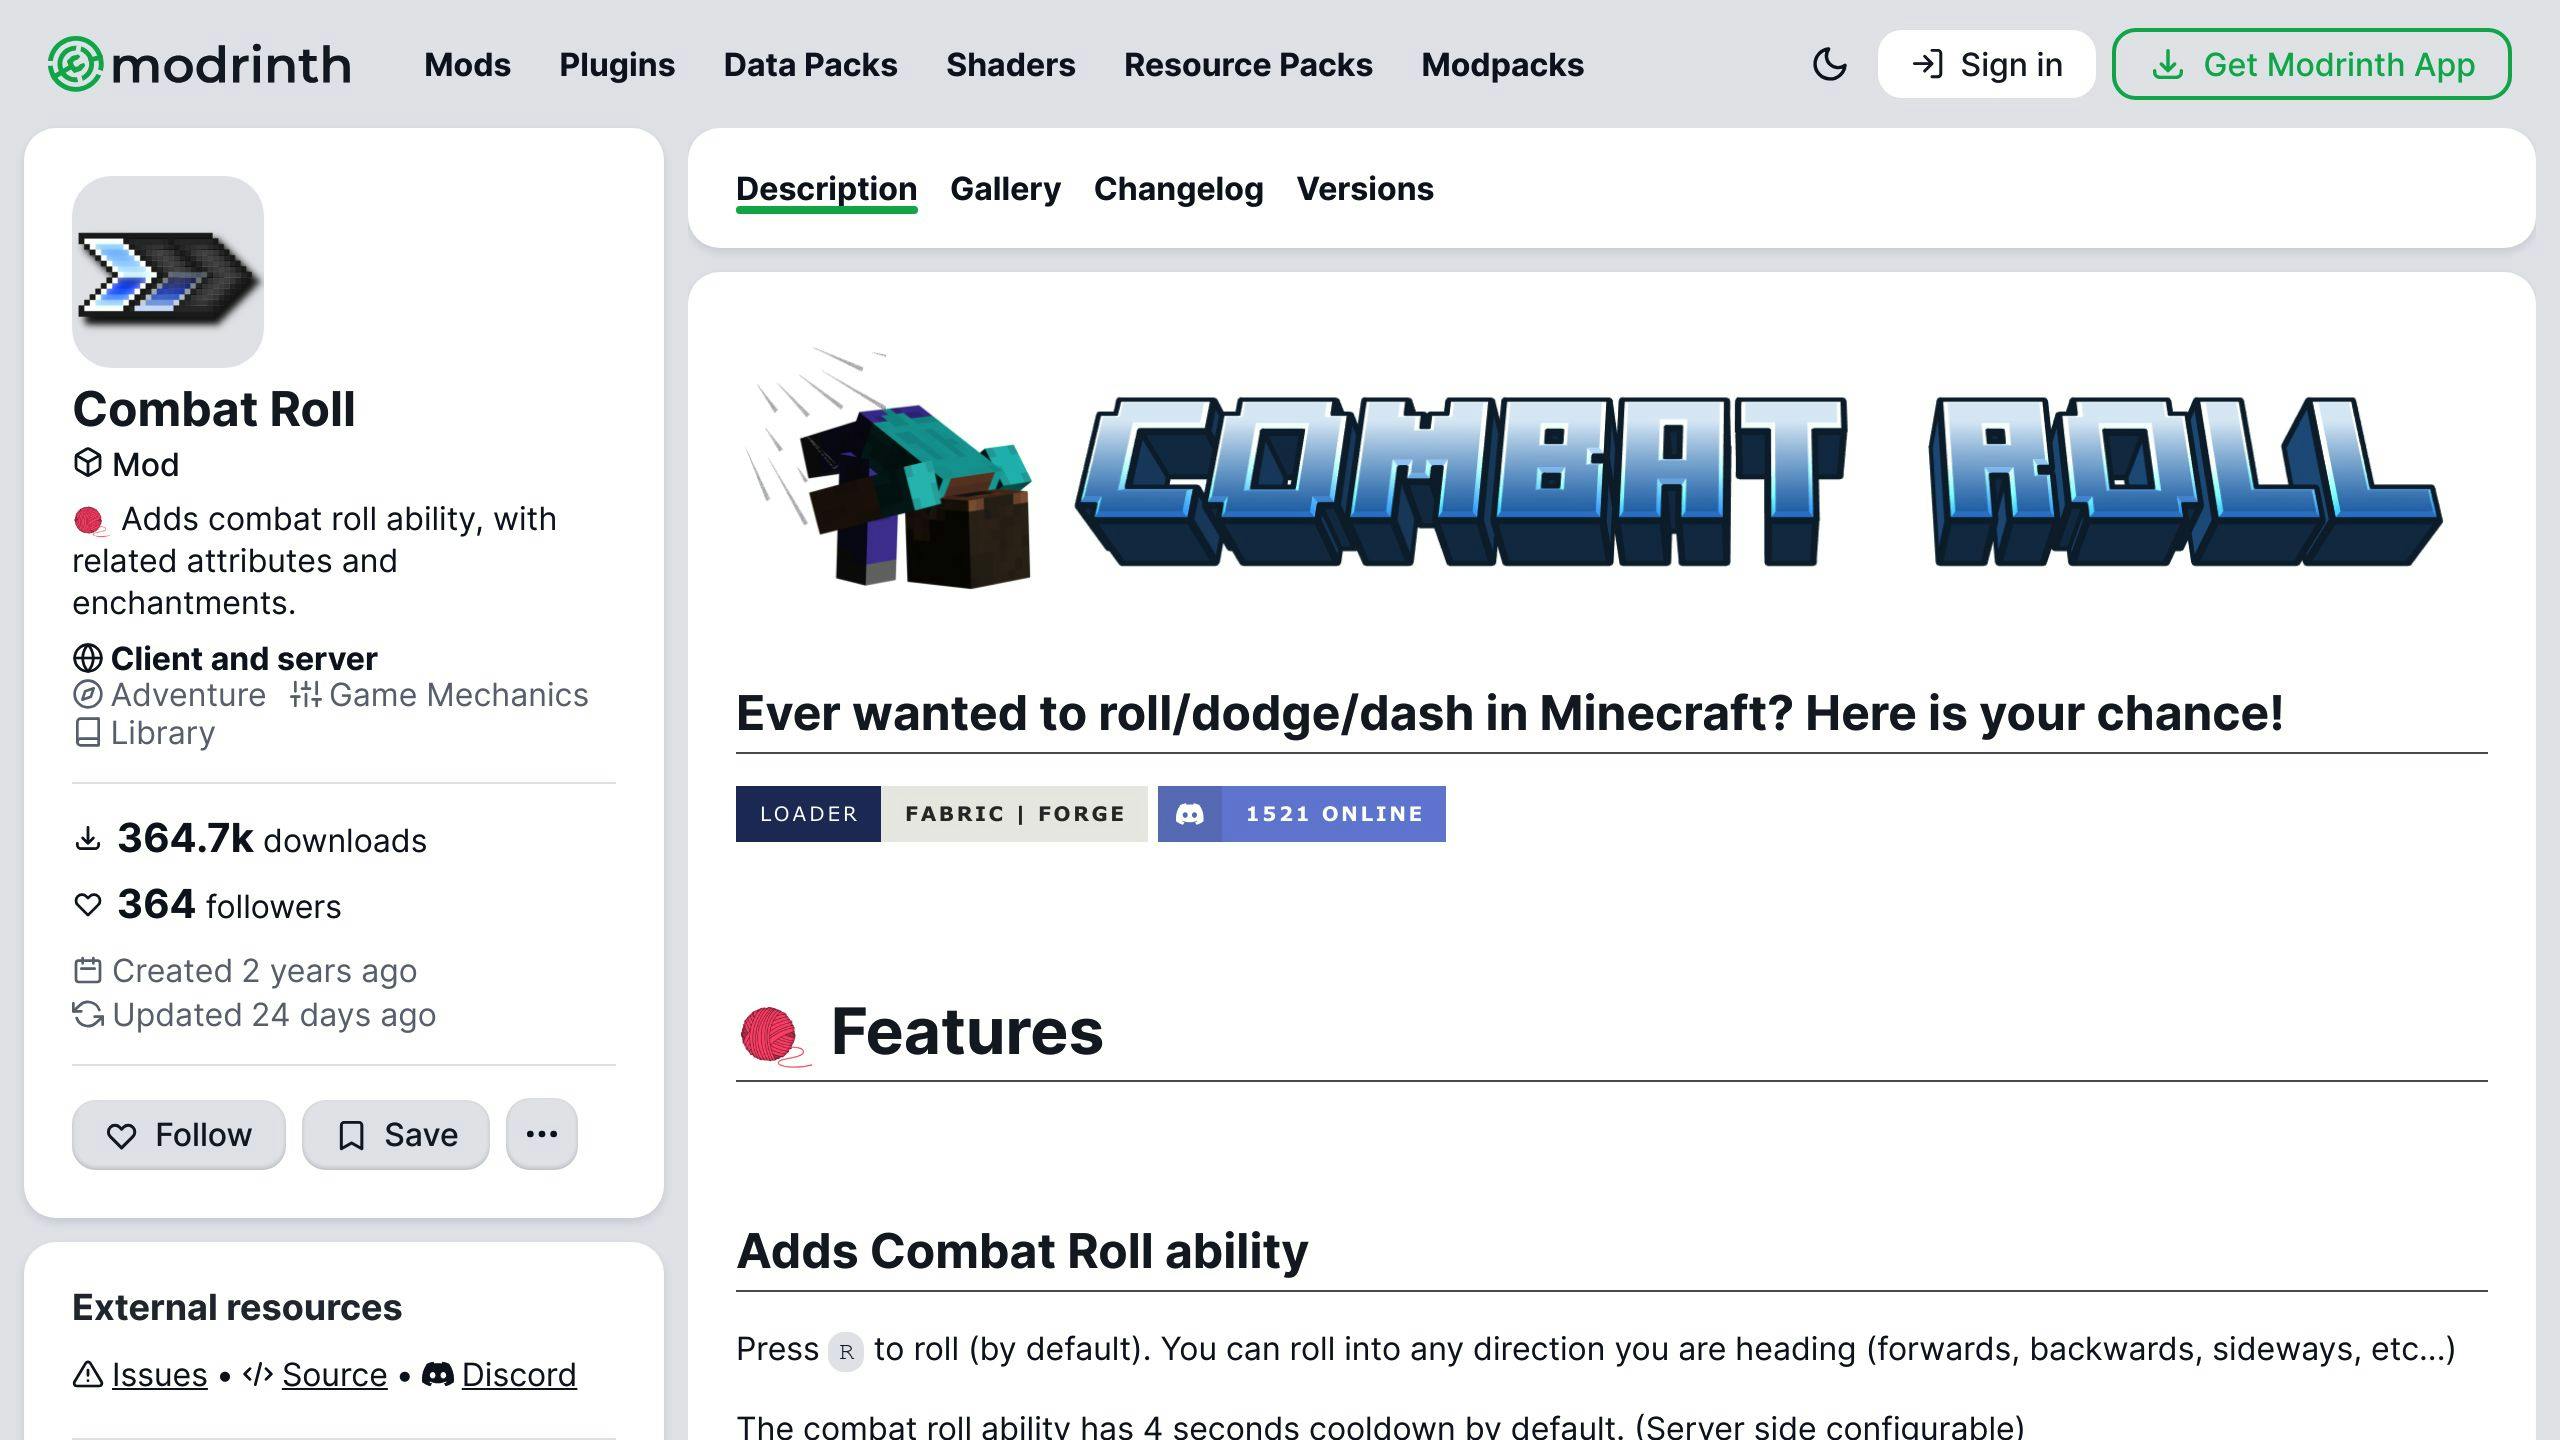Follow the Combat Roll mod

point(179,1134)
